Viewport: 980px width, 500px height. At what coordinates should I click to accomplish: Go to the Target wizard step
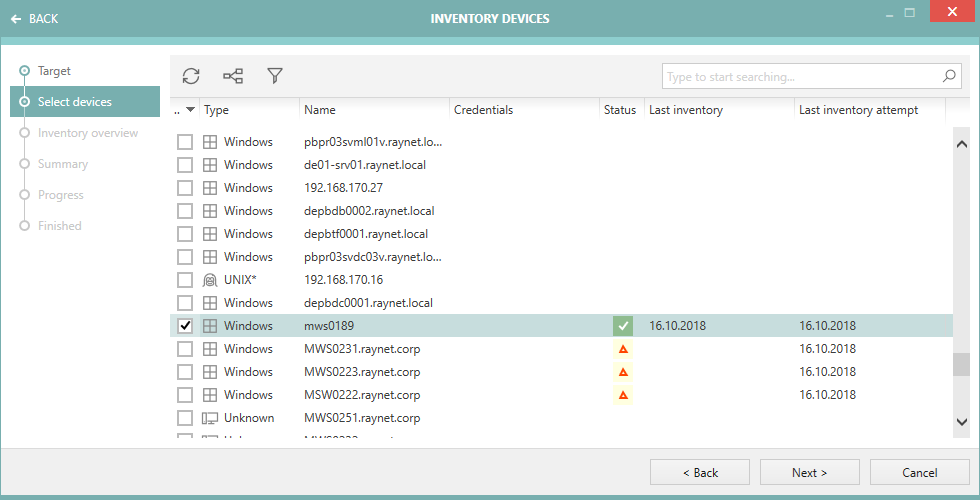coord(54,71)
